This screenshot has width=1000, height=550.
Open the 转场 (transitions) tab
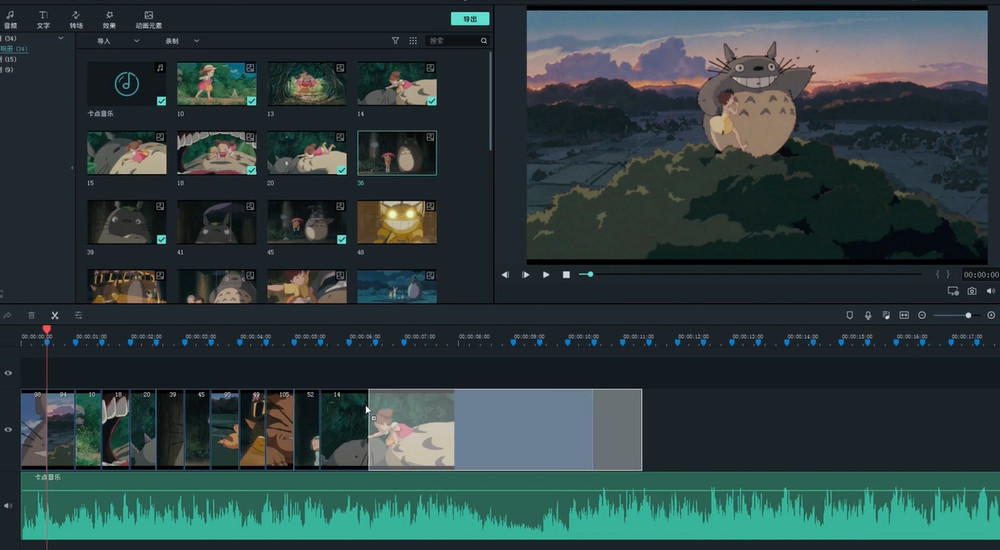pyautogui.click(x=76, y=19)
